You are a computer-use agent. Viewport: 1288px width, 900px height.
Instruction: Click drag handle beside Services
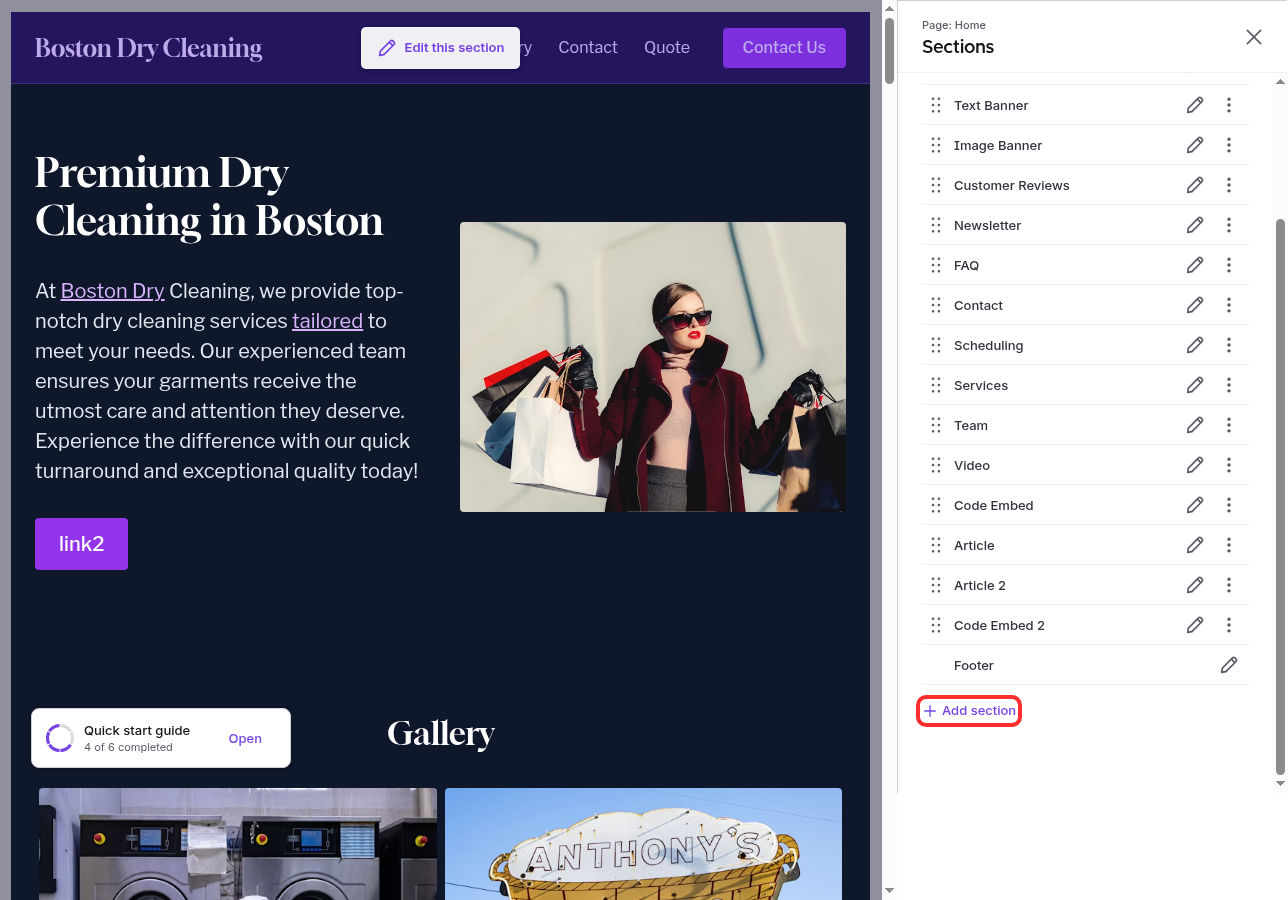pos(936,385)
